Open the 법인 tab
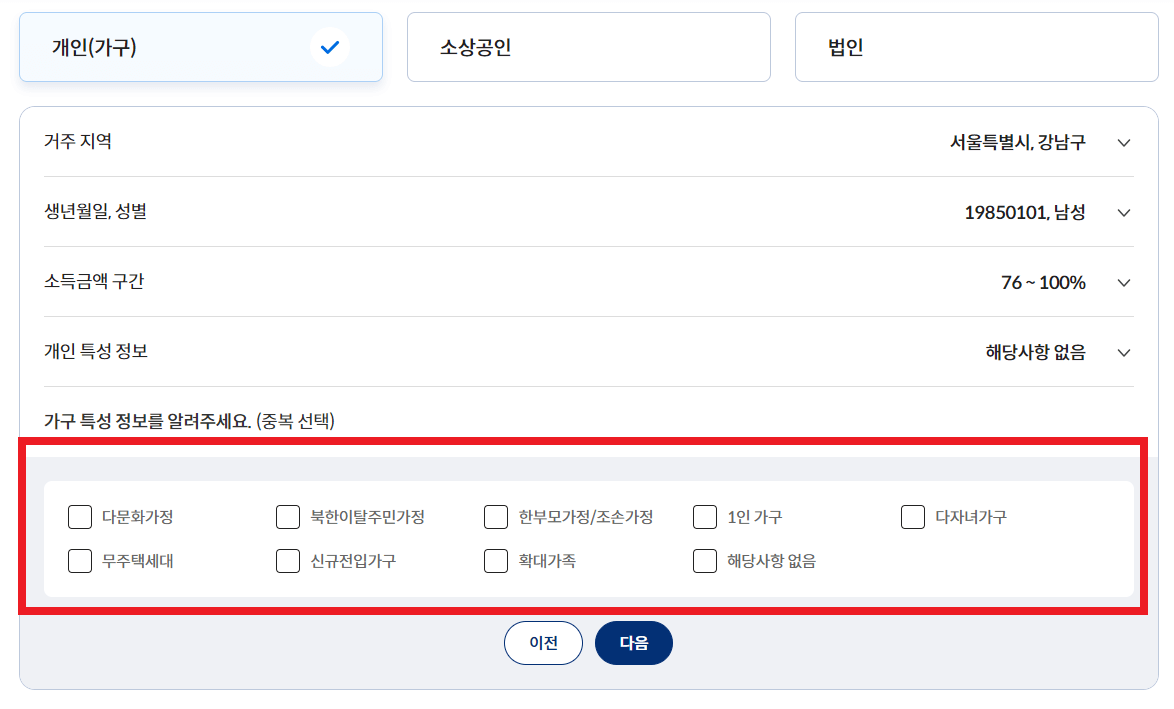 pos(976,46)
